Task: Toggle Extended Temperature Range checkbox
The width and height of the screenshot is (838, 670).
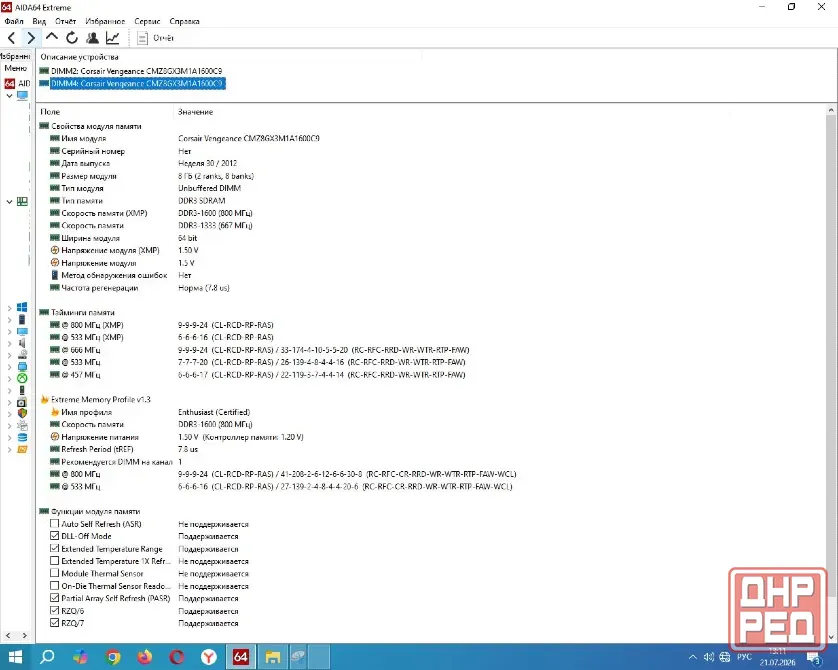Action: [55, 548]
